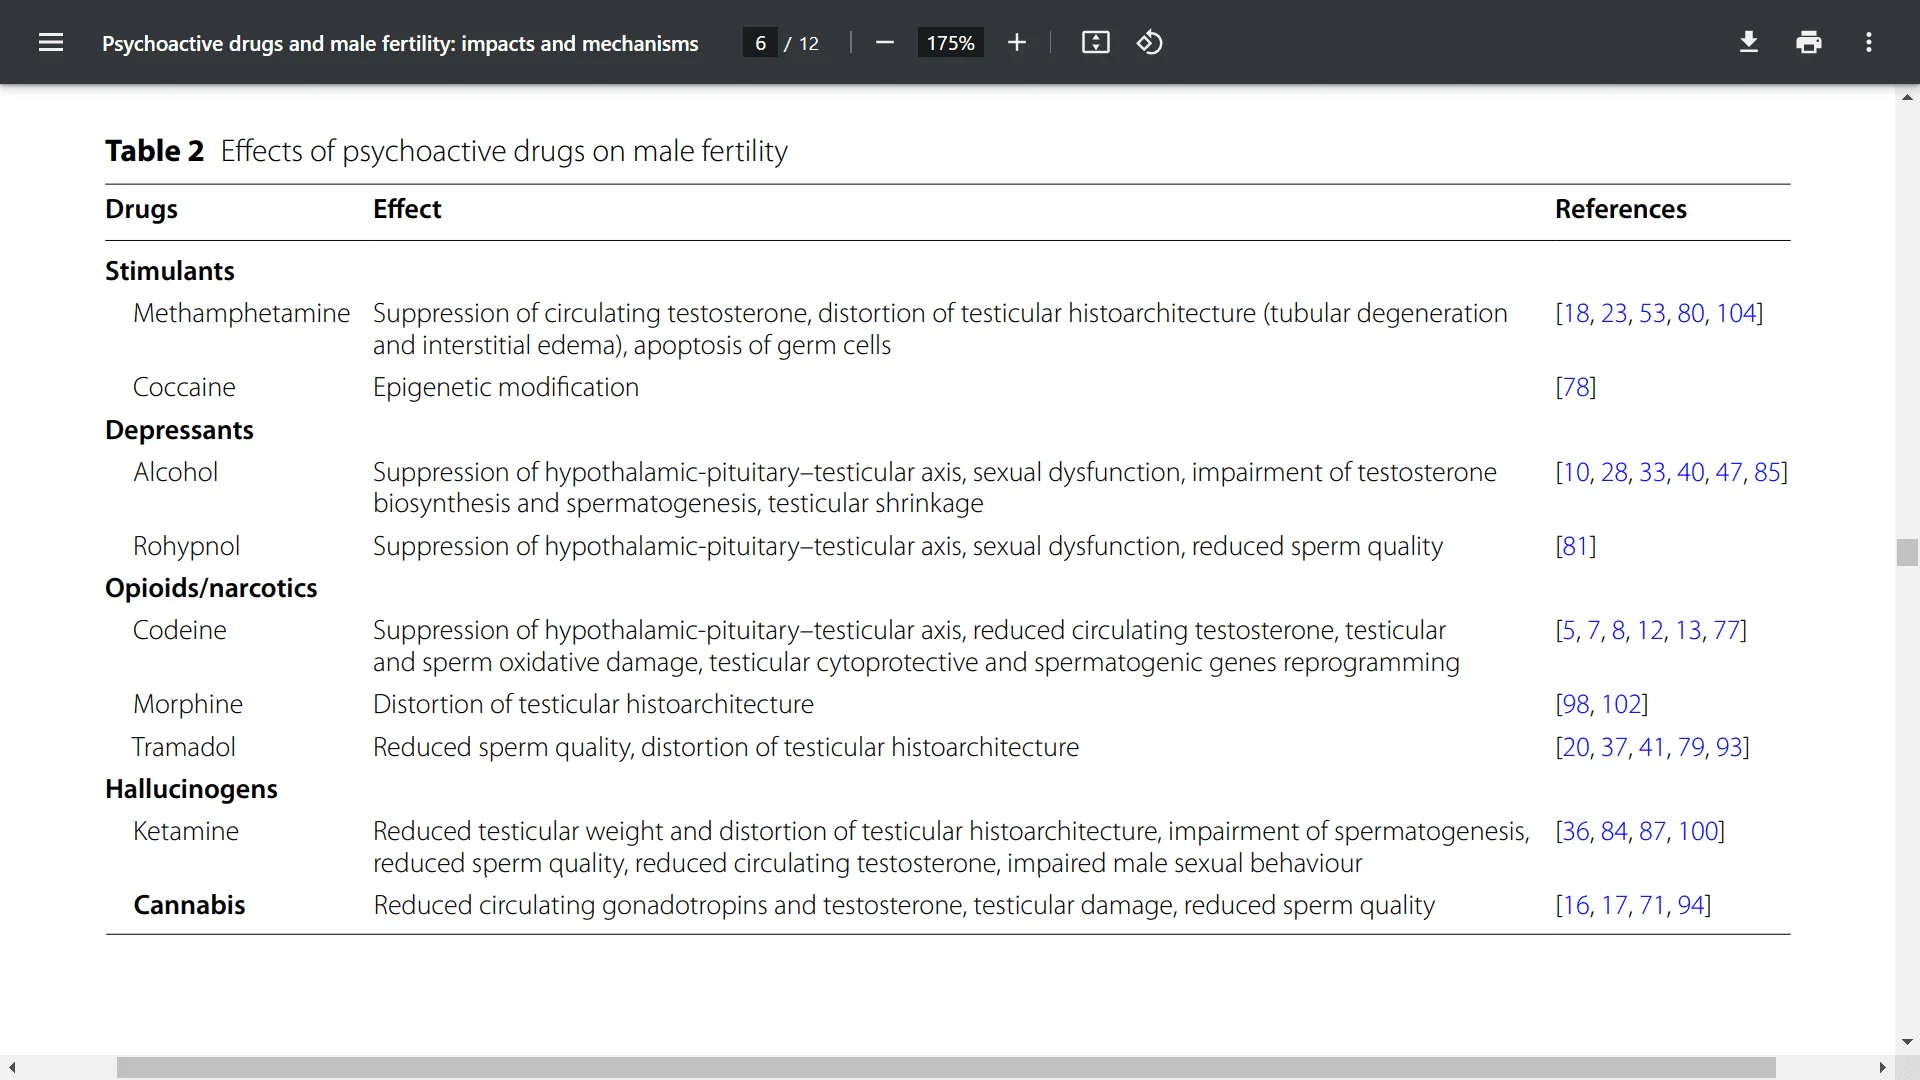Open reference 87 link

(x=1652, y=831)
